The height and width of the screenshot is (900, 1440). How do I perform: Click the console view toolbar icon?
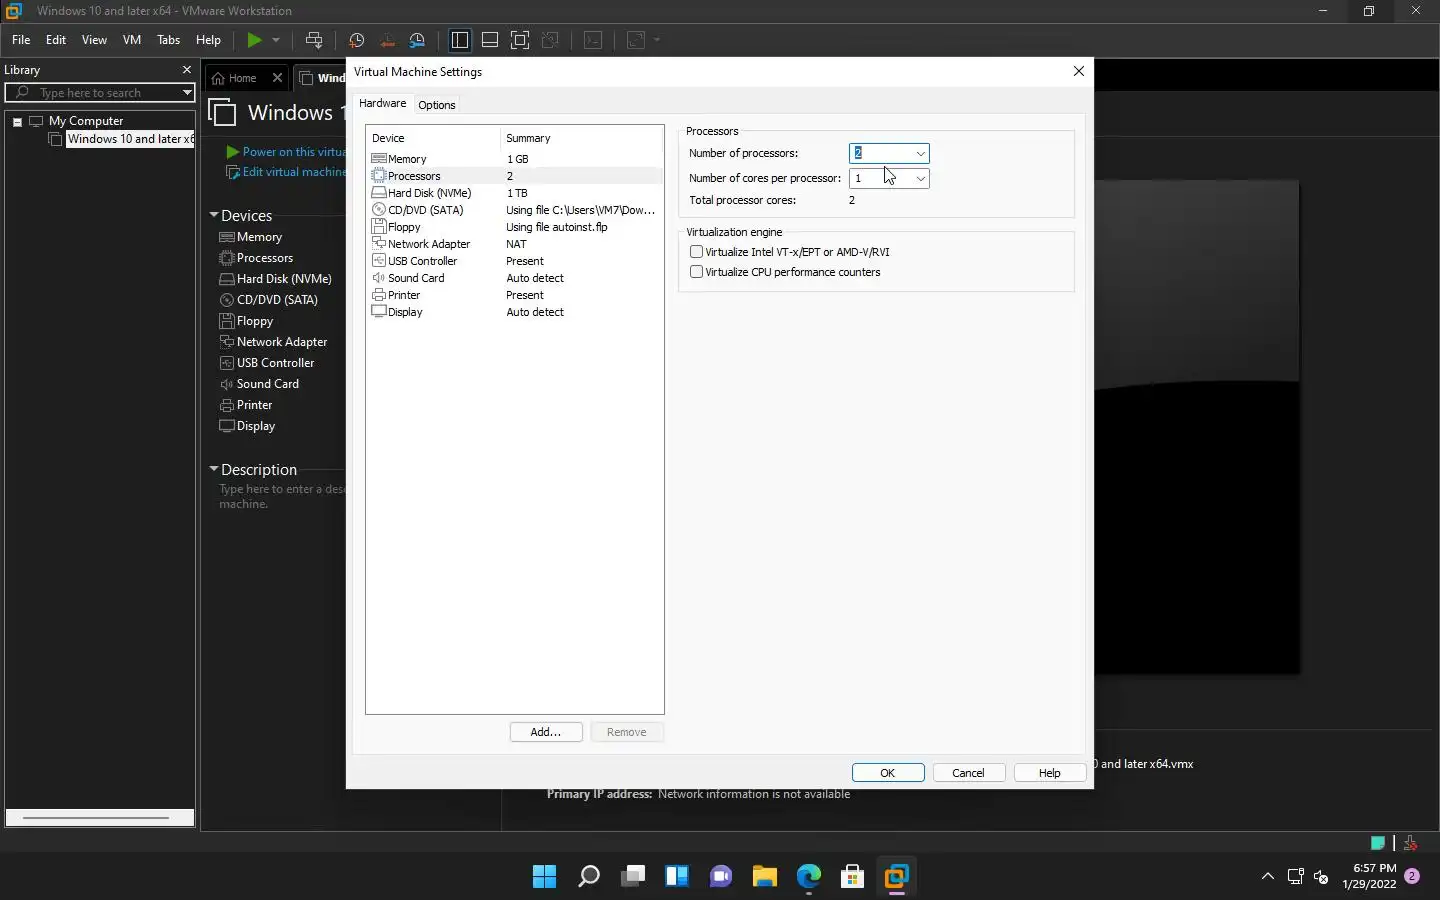[x=593, y=40]
